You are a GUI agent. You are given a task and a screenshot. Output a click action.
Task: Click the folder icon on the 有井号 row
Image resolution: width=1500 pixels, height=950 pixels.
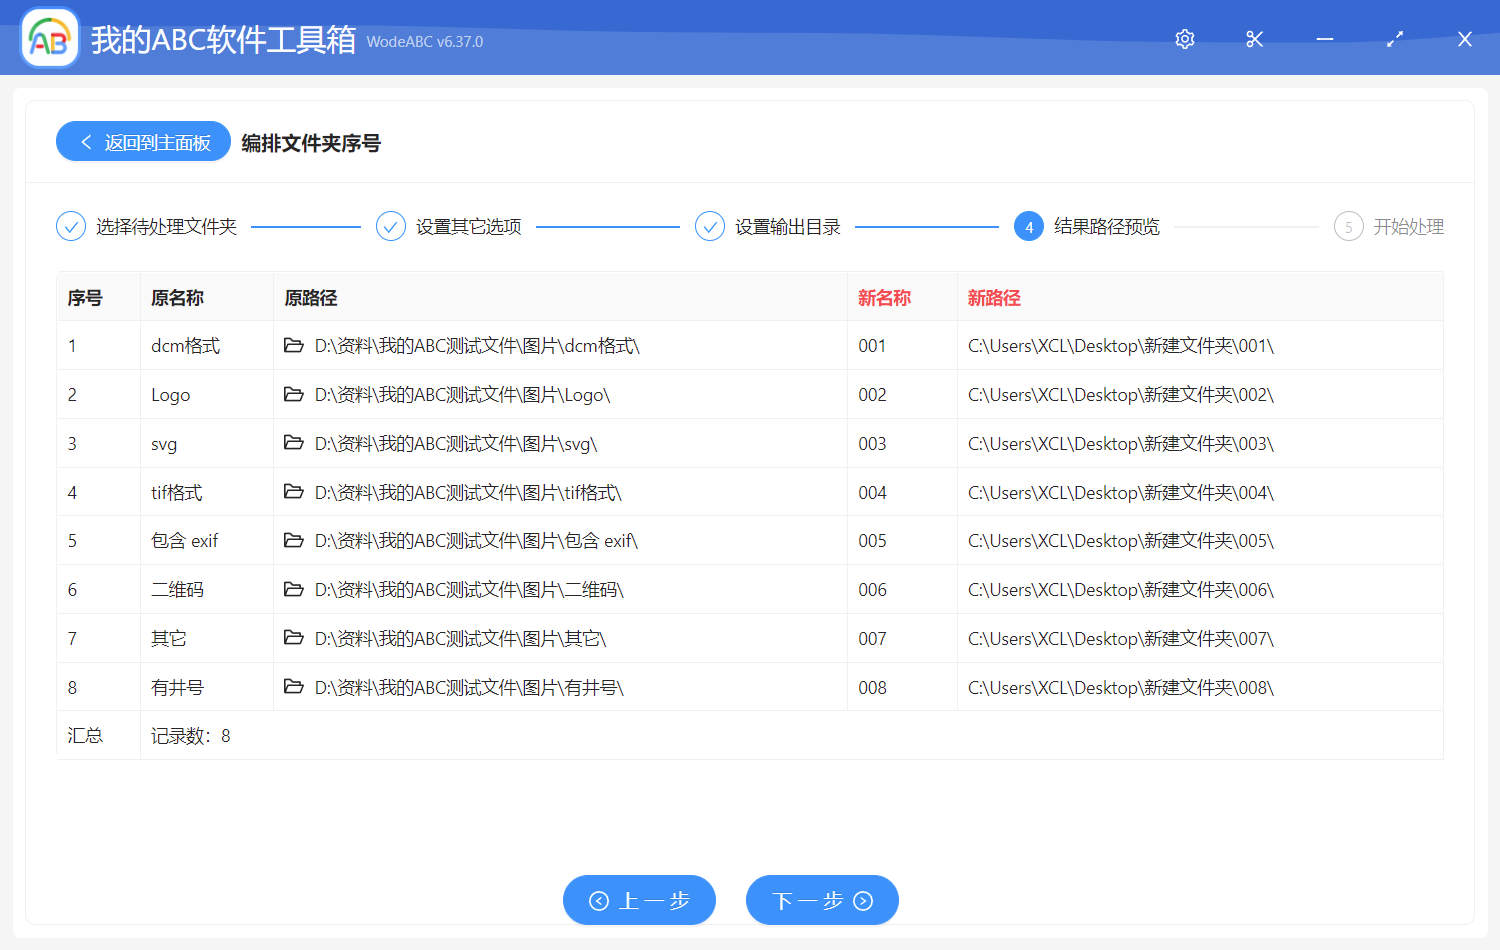click(293, 687)
